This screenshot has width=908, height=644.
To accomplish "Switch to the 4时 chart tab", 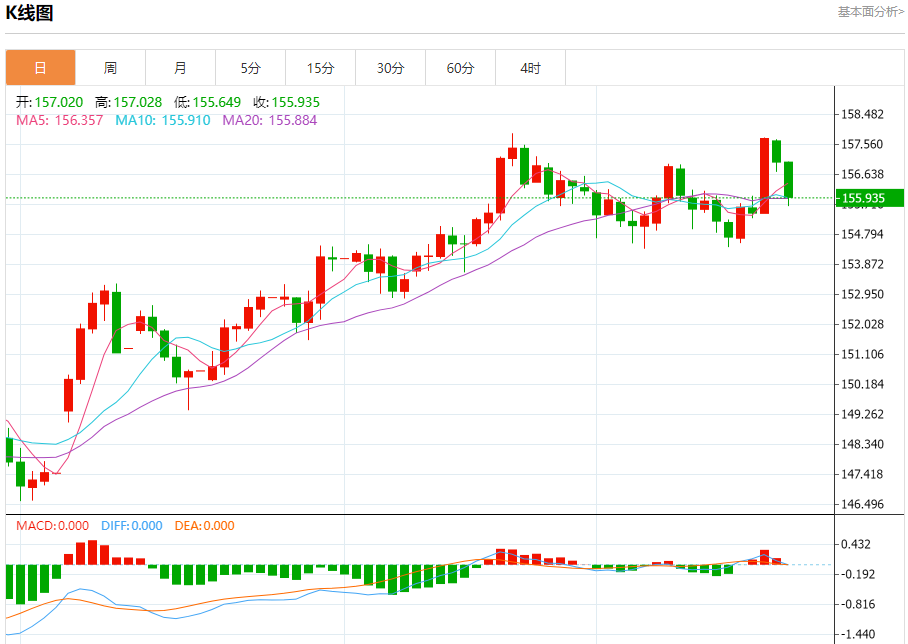I will [530, 68].
